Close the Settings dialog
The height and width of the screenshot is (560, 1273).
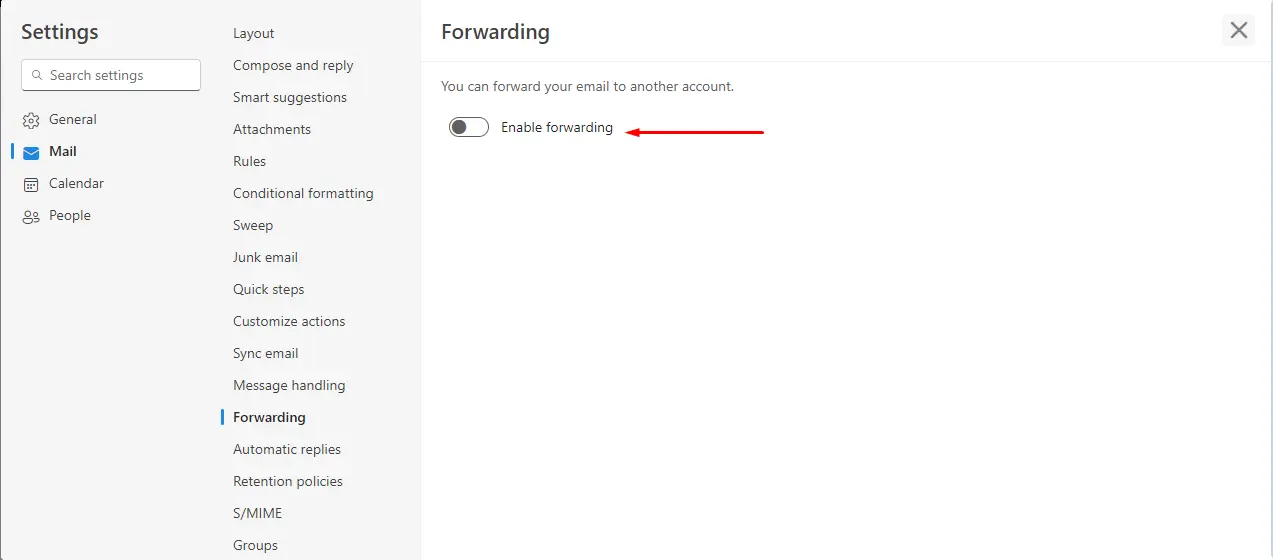pos(1238,30)
